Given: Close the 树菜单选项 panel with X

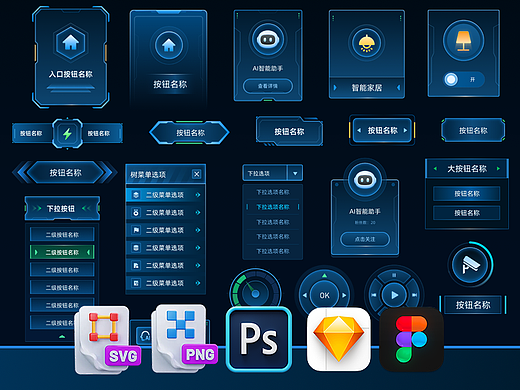Looking at the screenshot, I should (197, 174).
